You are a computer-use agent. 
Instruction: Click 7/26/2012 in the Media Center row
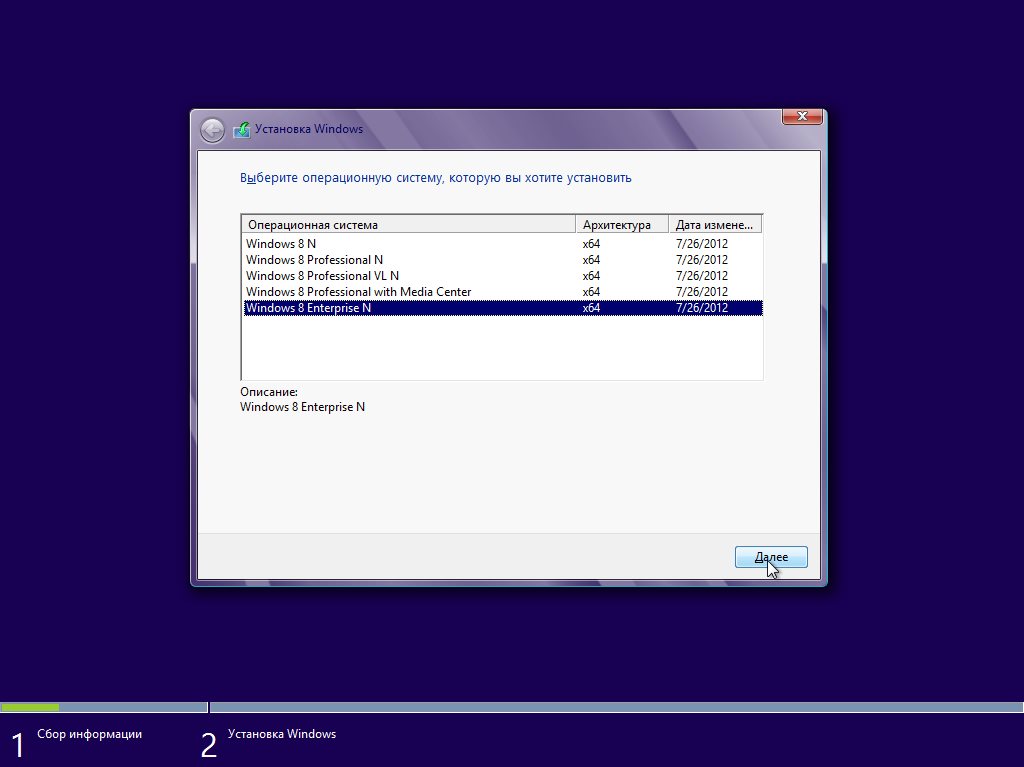[701, 291]
